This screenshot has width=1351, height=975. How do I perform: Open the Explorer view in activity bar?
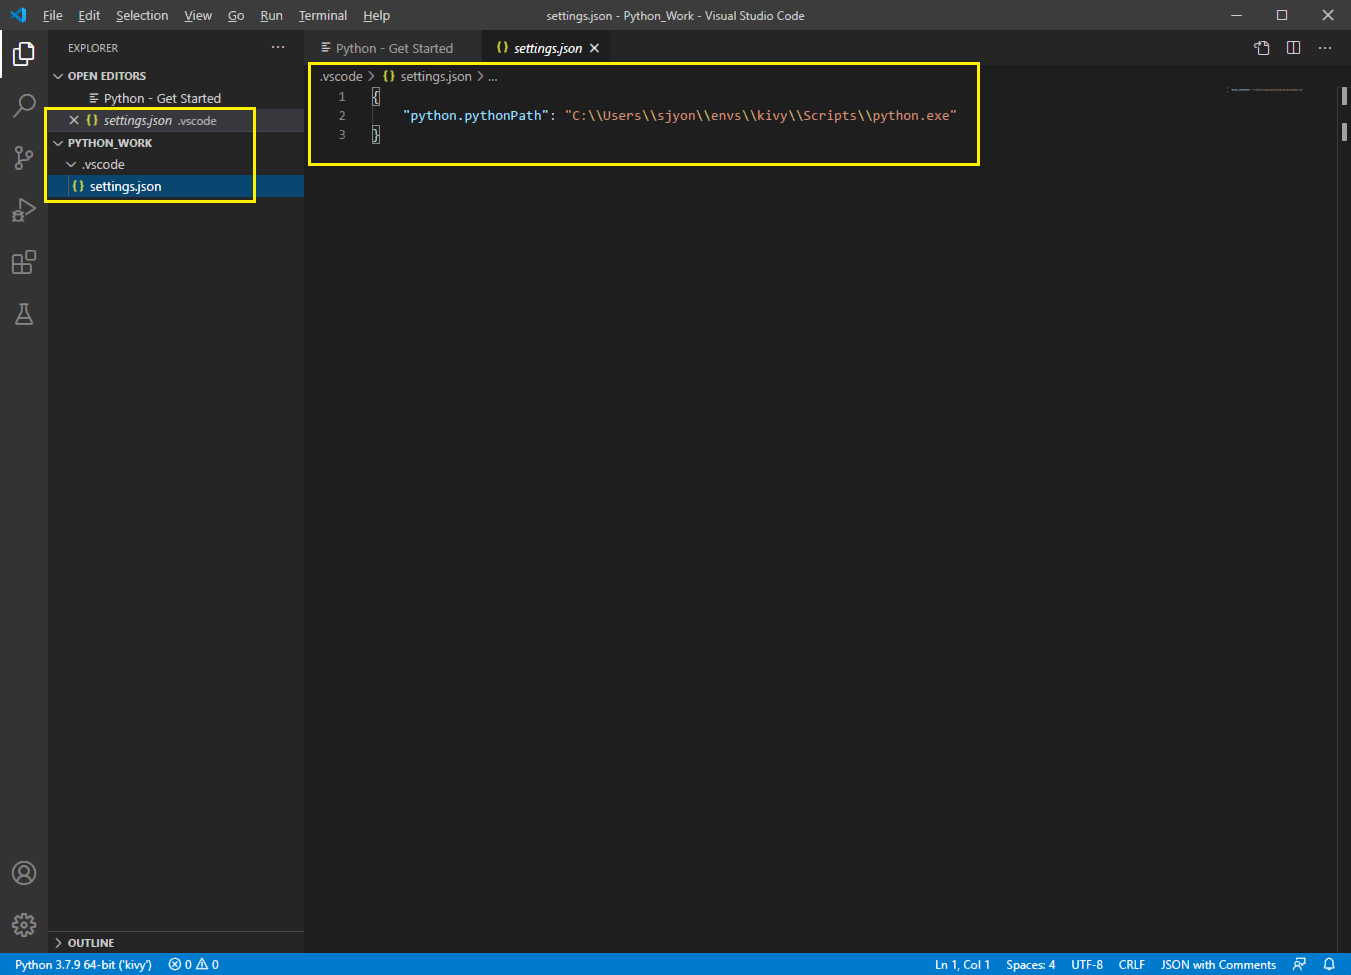[24, 54]
